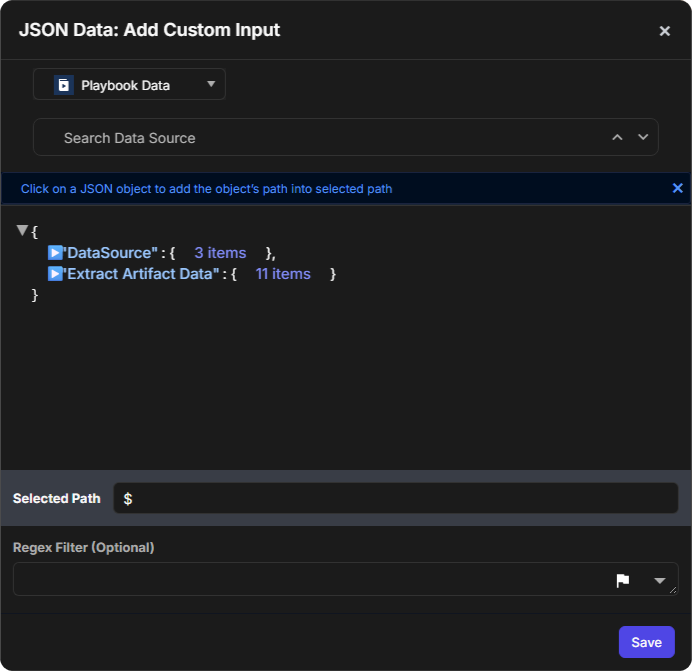The width and height of the screenshot is (692, 671).
Task: Save the custom input
Action: point(647,642)
